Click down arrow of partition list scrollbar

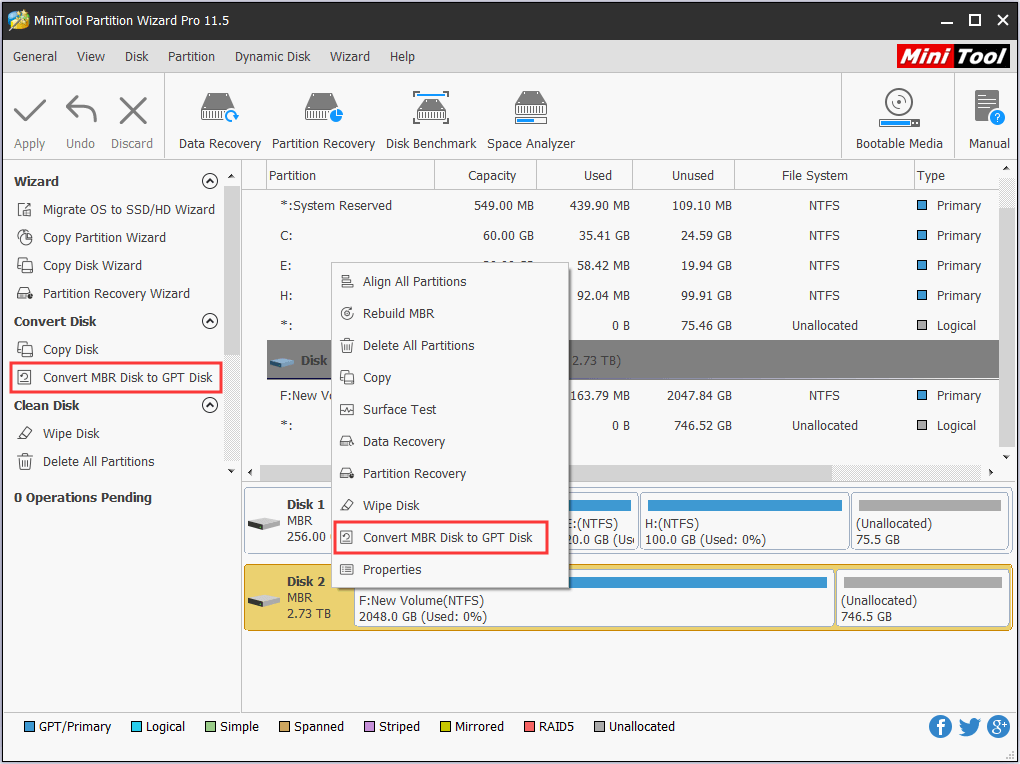pyautogui.click(x=1006, y=457)
